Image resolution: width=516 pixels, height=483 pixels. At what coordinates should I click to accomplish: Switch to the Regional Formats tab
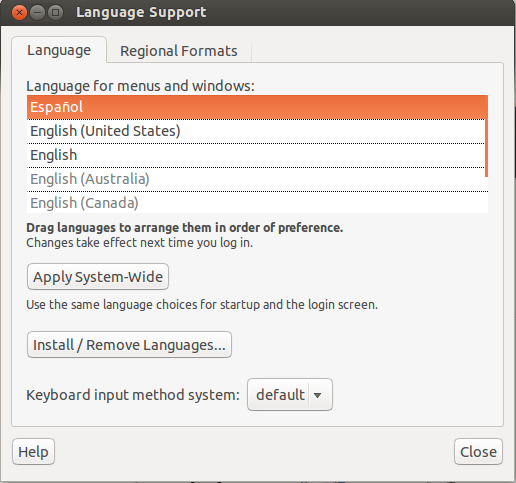pos(179,51)
